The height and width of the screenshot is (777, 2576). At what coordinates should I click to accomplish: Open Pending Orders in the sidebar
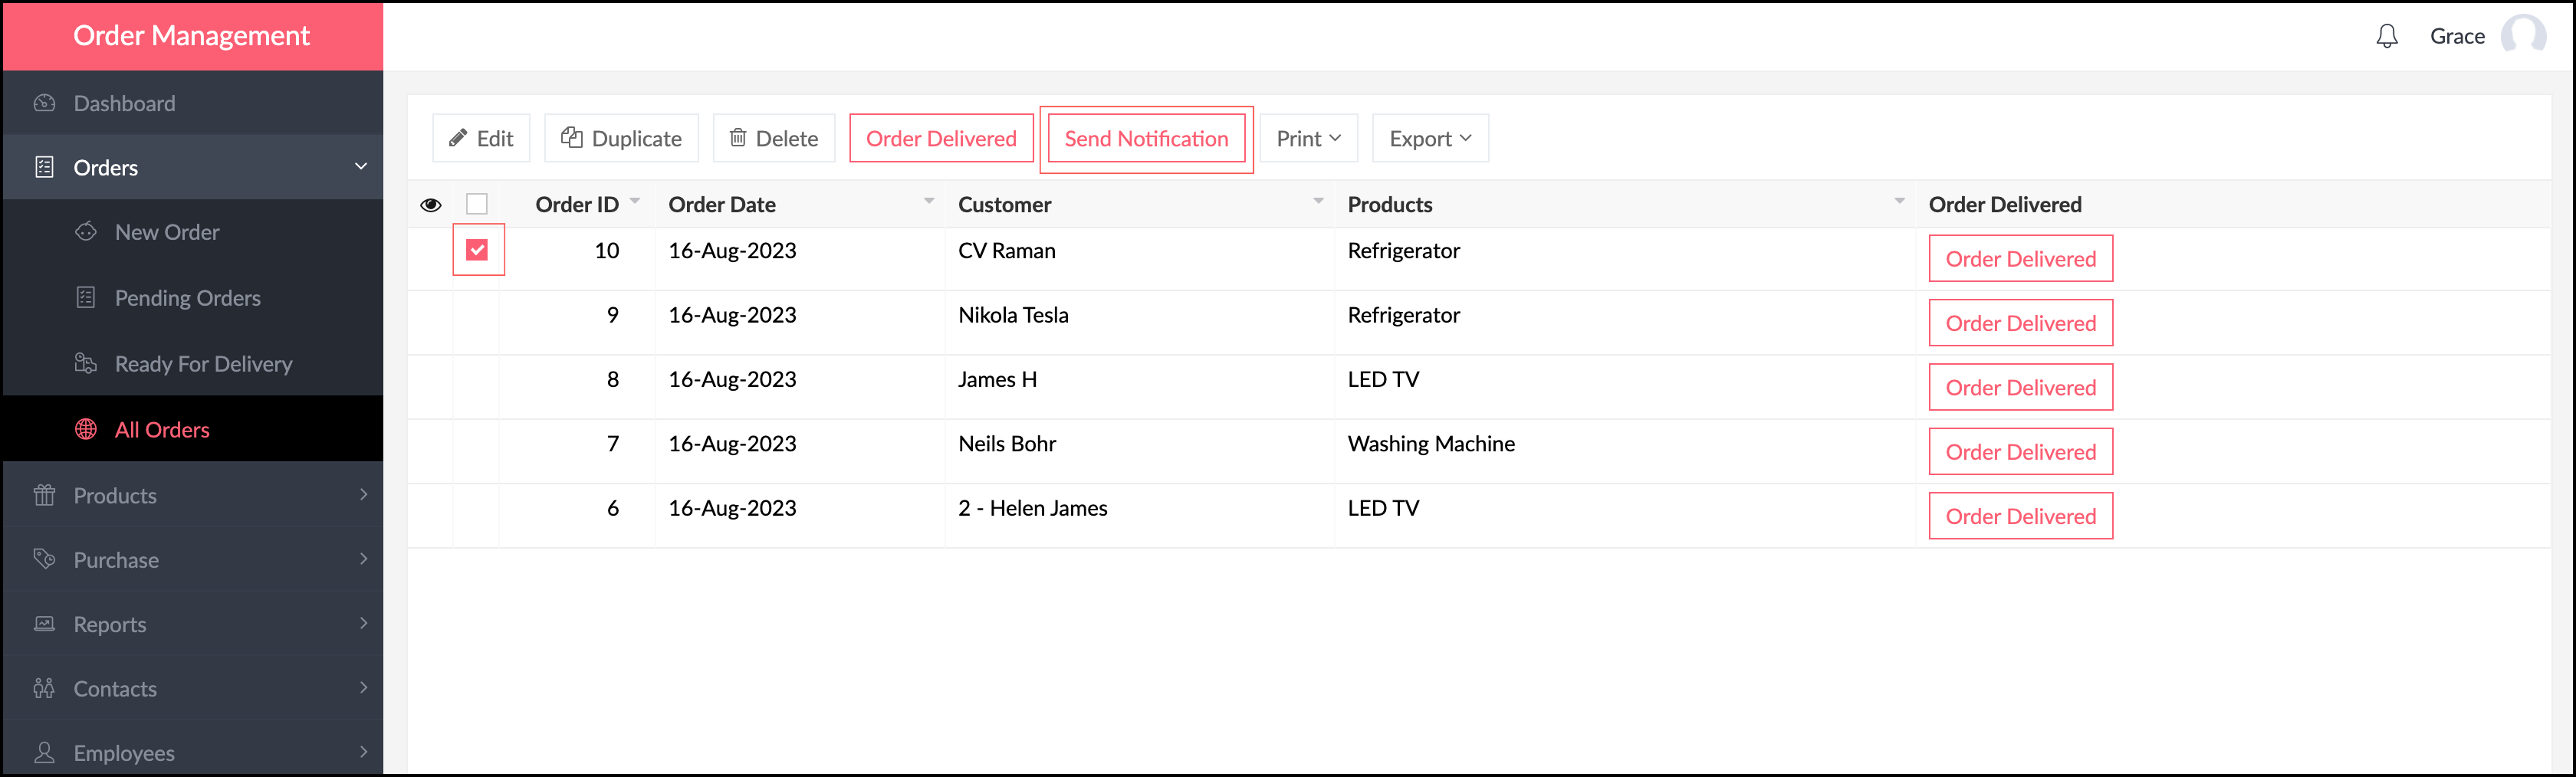click(187, 298)
